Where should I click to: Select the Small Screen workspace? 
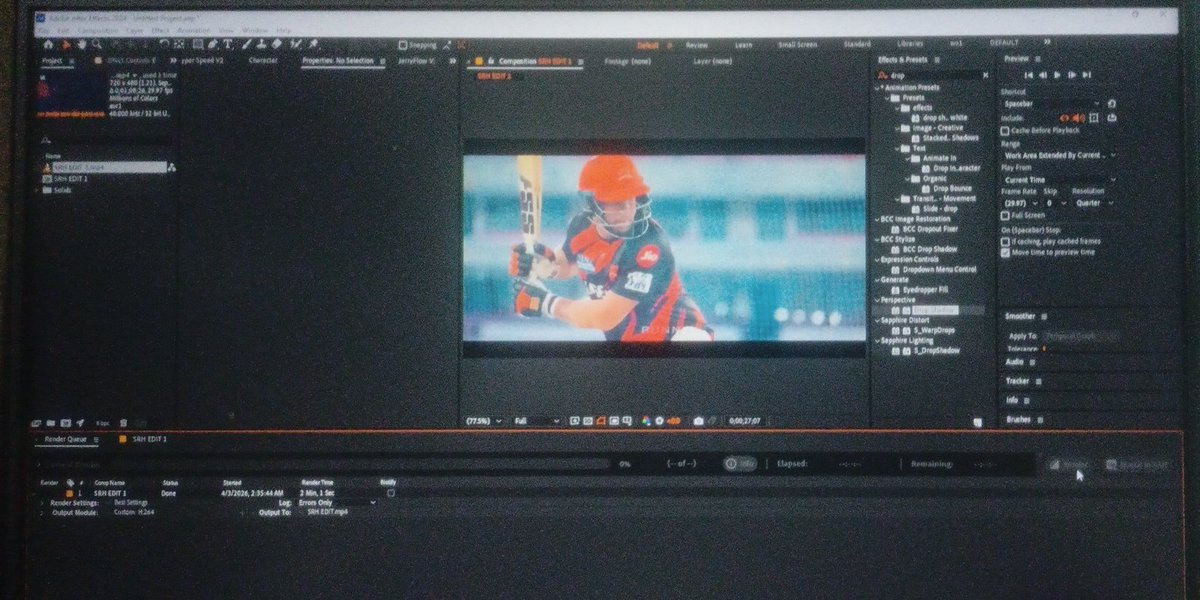click(797, 44)
